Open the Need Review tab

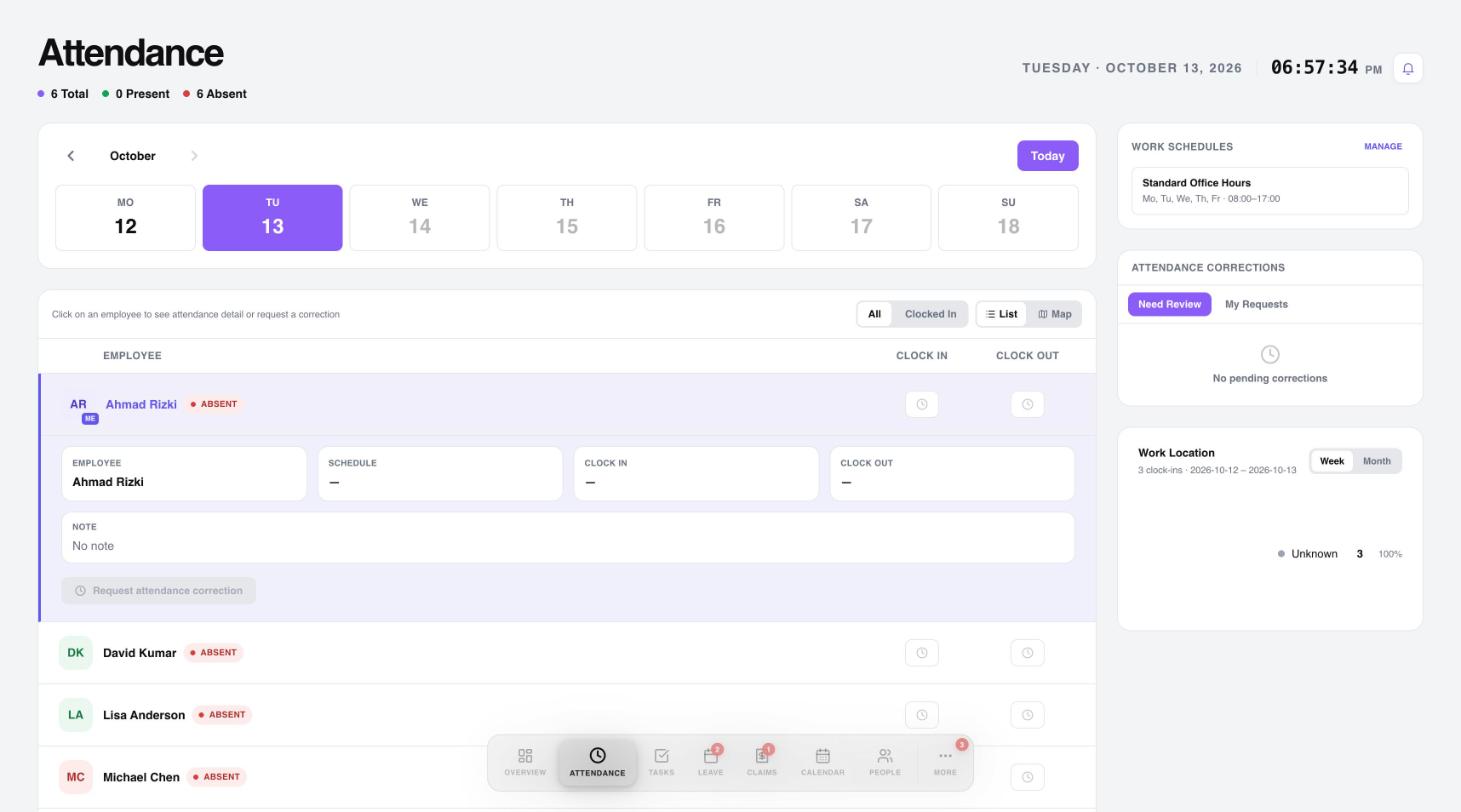pos(1169,304)
